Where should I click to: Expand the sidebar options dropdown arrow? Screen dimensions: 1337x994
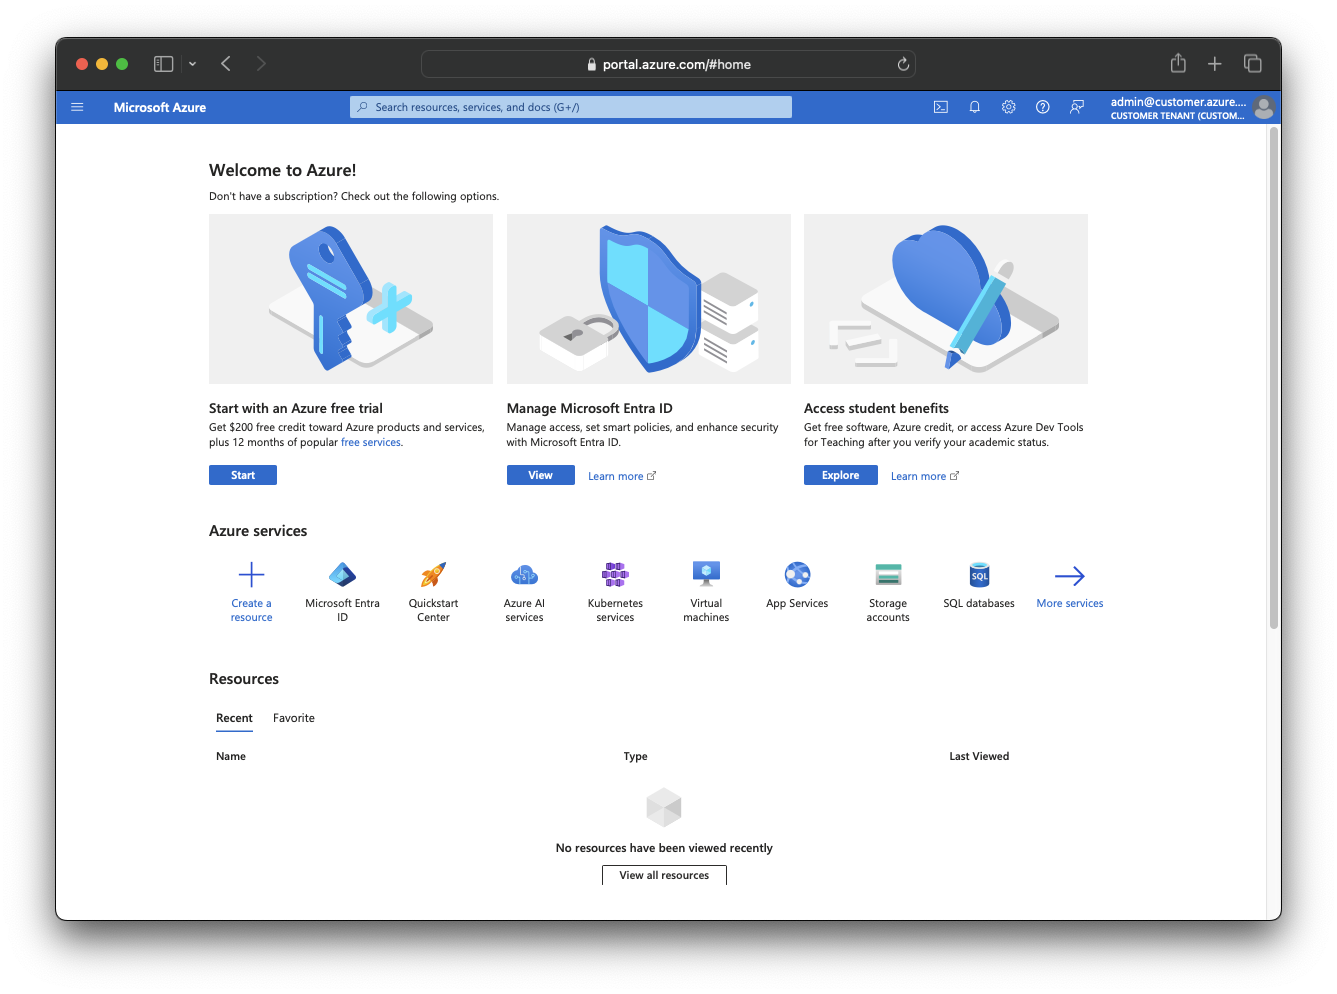tap(192, 64)
